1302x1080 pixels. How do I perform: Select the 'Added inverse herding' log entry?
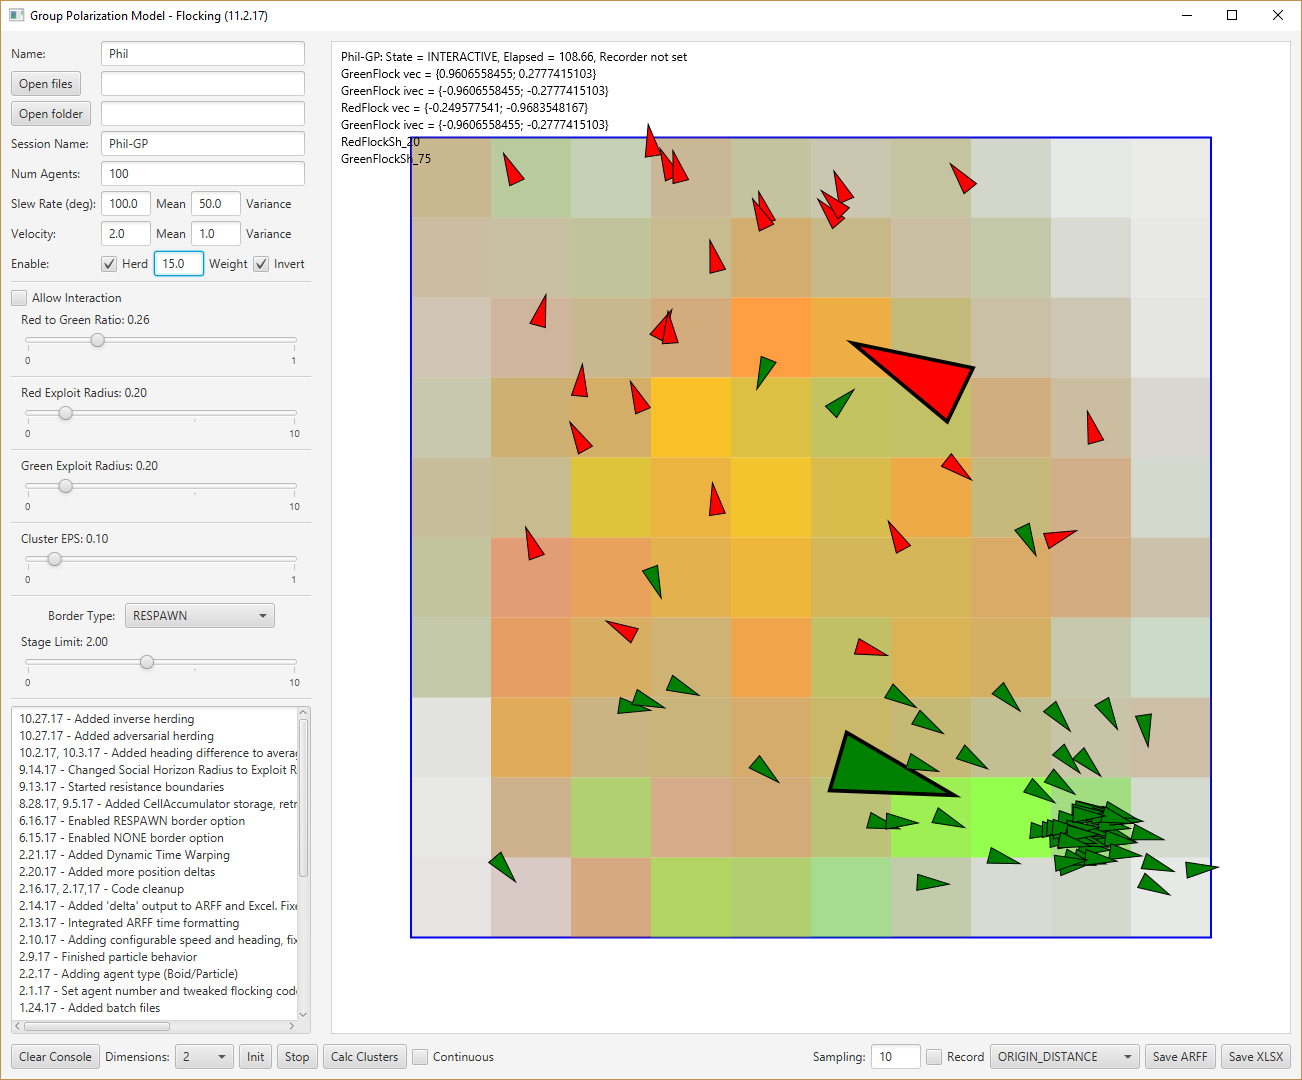pos(107,719)
